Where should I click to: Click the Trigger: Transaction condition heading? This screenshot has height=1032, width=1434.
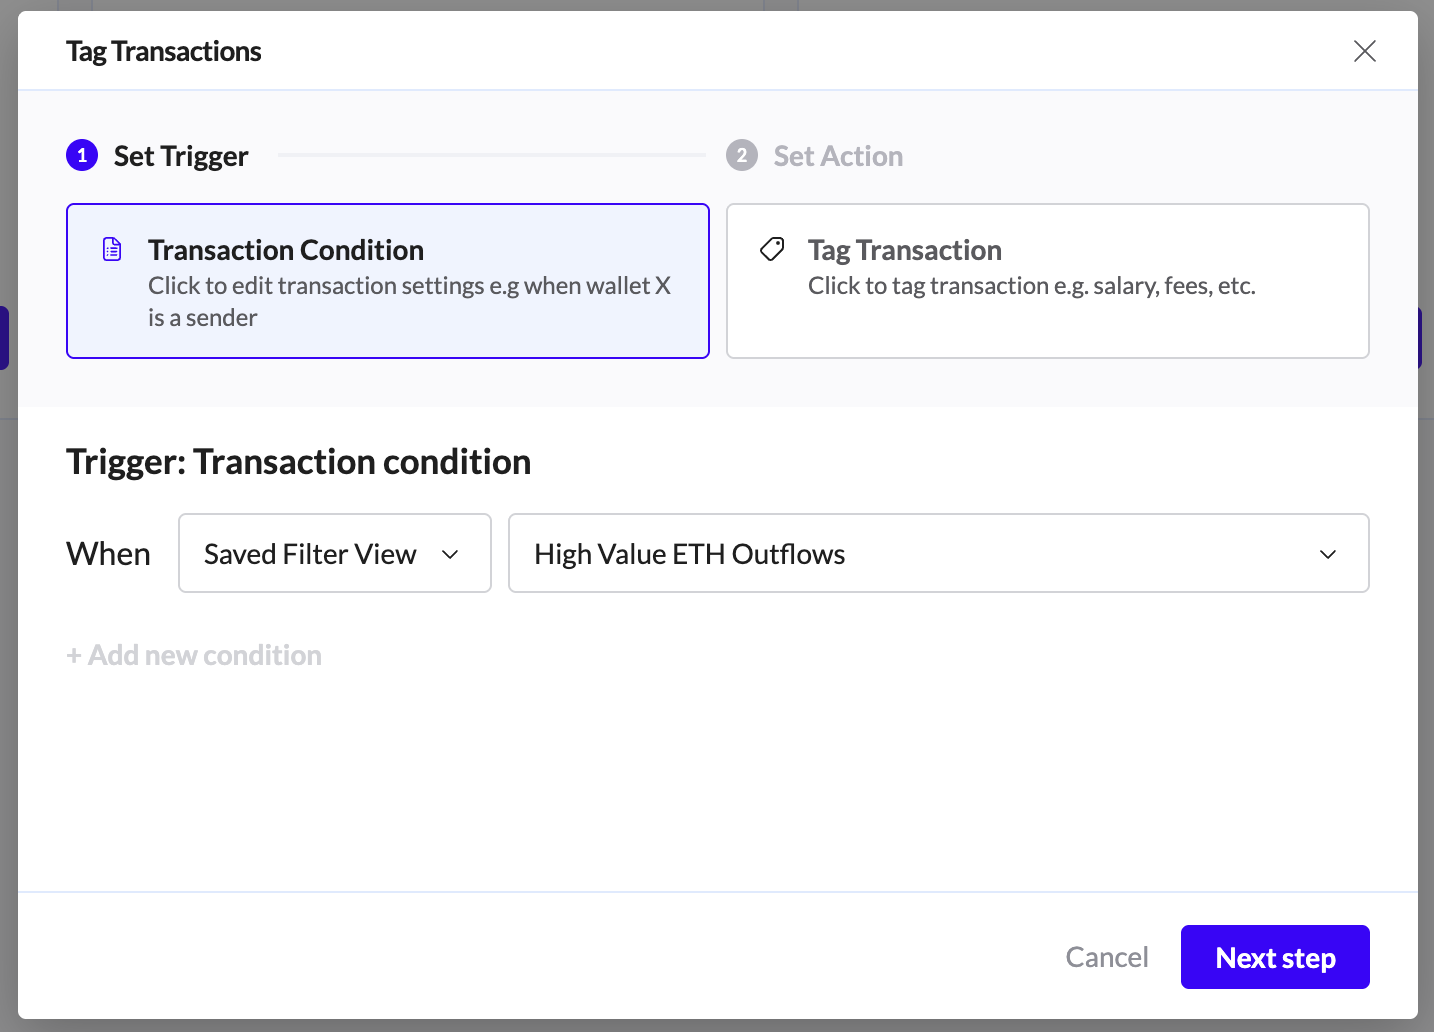point(298,462)
